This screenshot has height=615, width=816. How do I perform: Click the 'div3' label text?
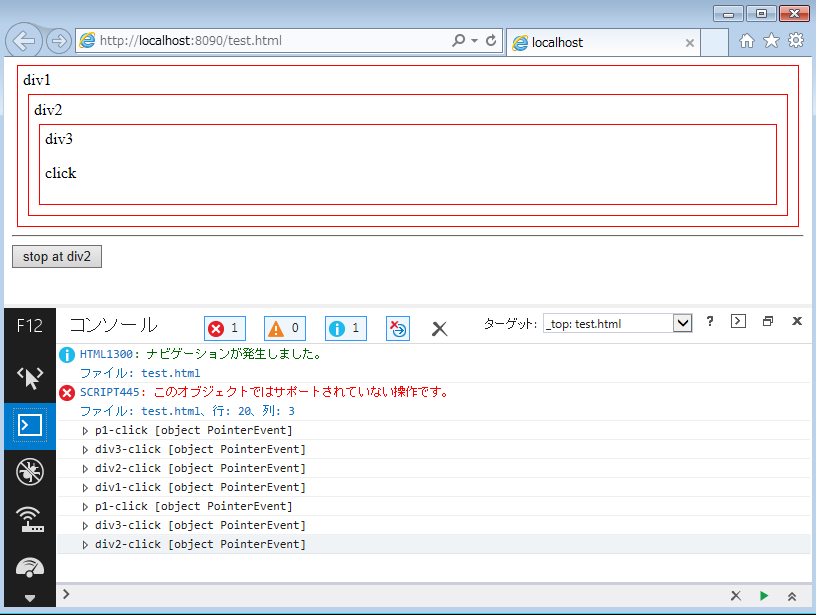pyautogui.click(x=59, y=139)
